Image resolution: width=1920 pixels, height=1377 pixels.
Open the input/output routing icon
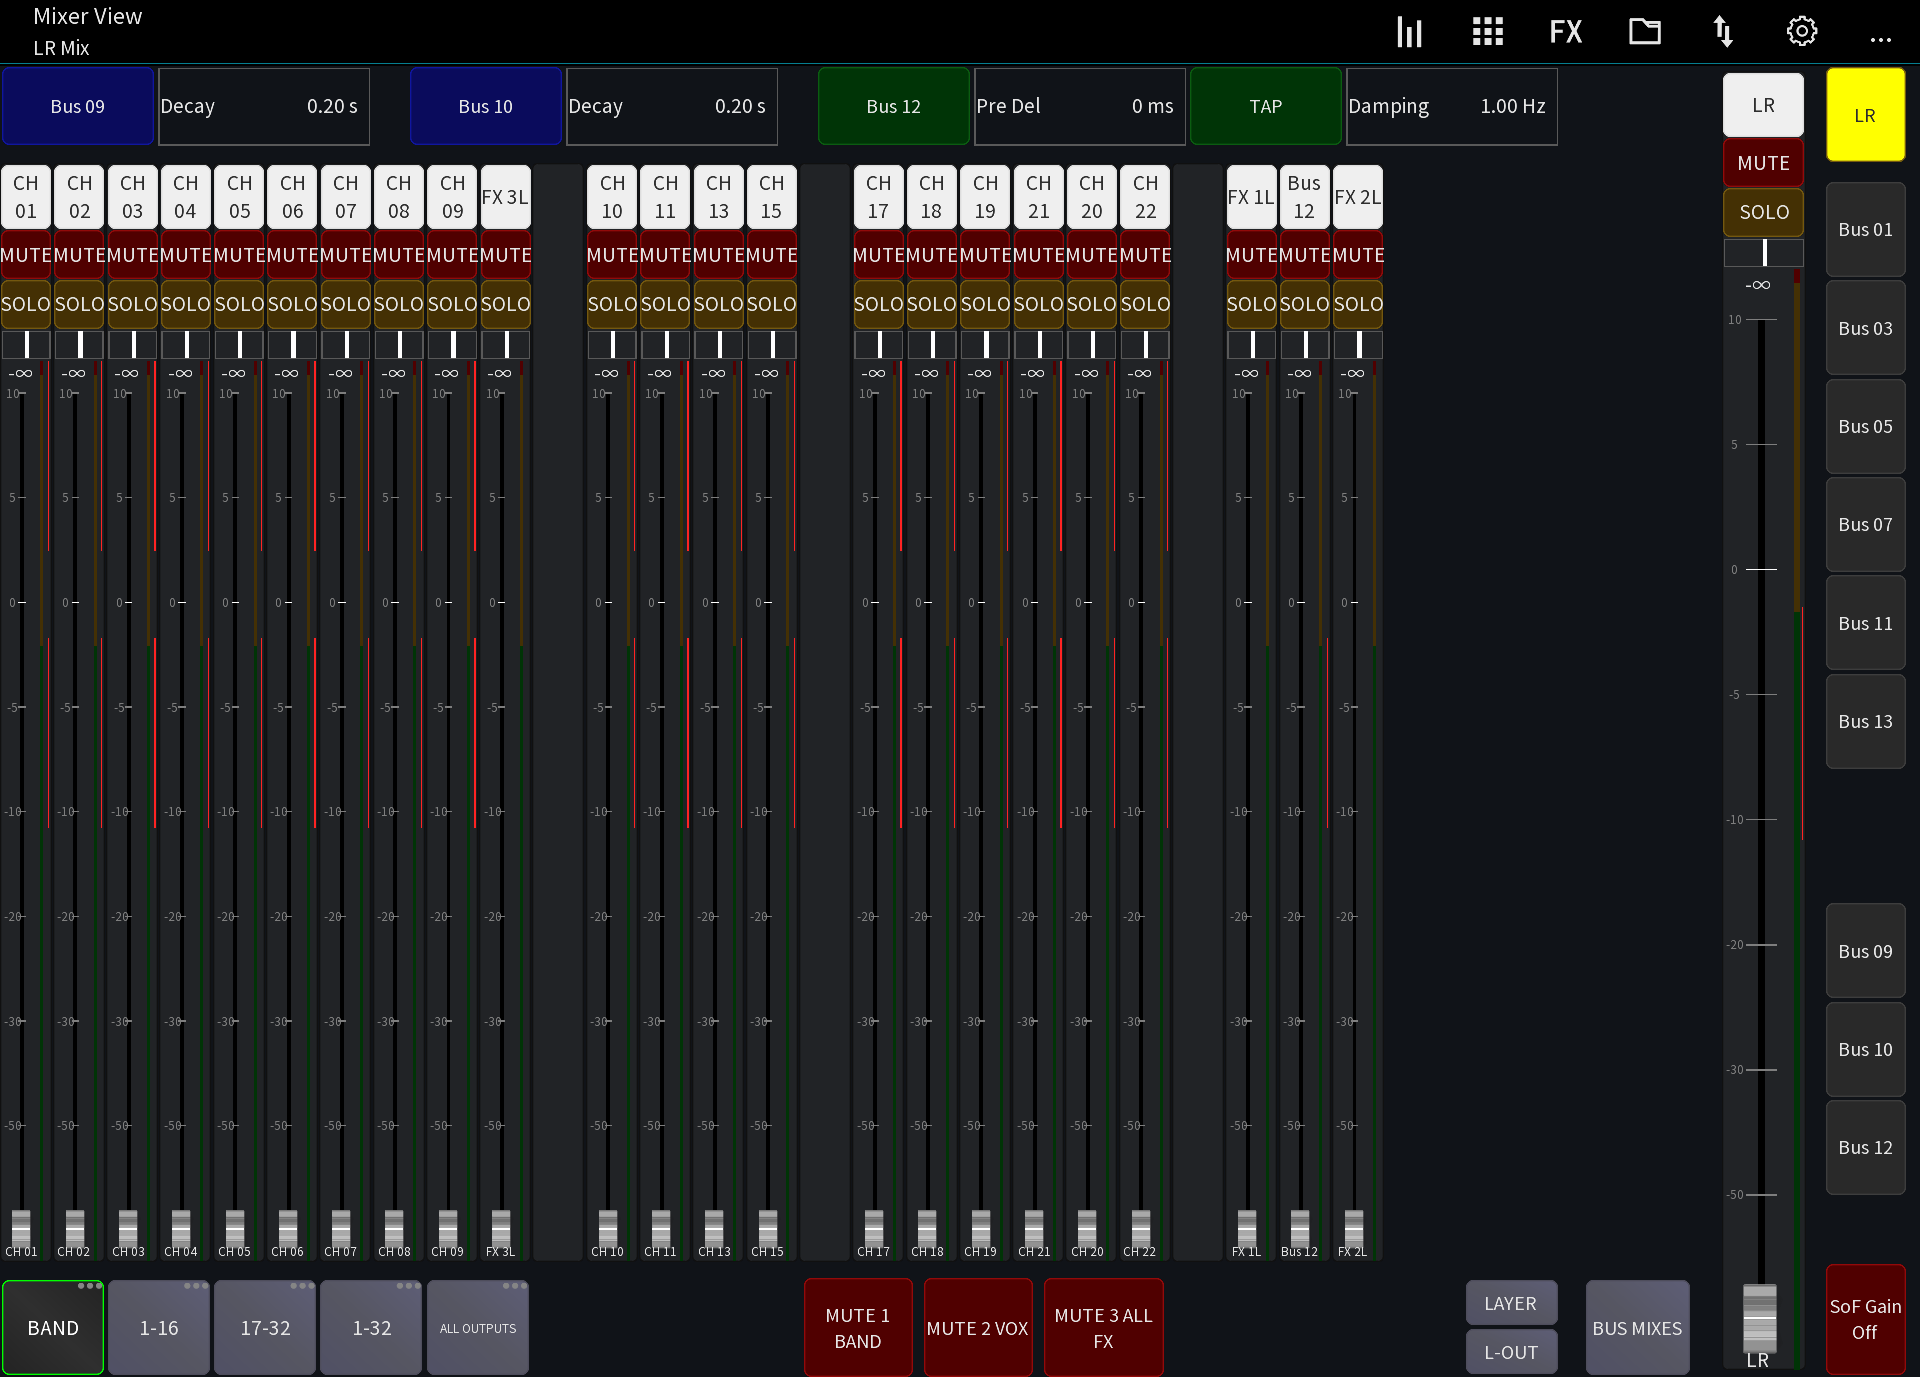(x=1723, y=31)
